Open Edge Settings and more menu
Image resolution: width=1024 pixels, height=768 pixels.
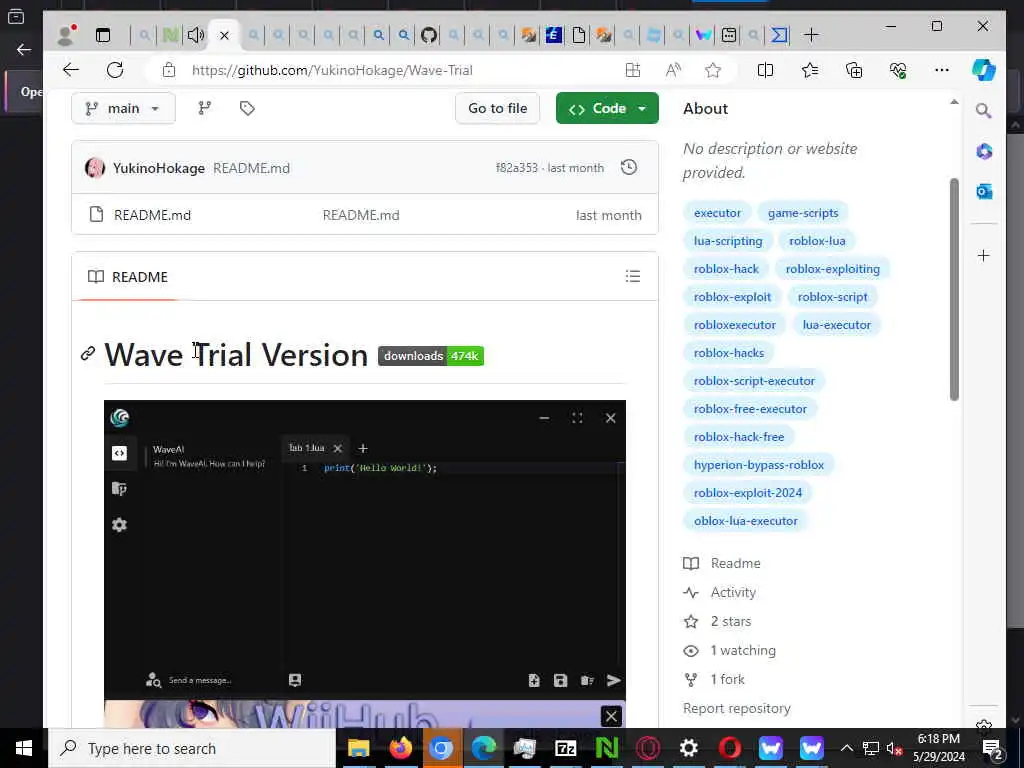click(942, 70)
